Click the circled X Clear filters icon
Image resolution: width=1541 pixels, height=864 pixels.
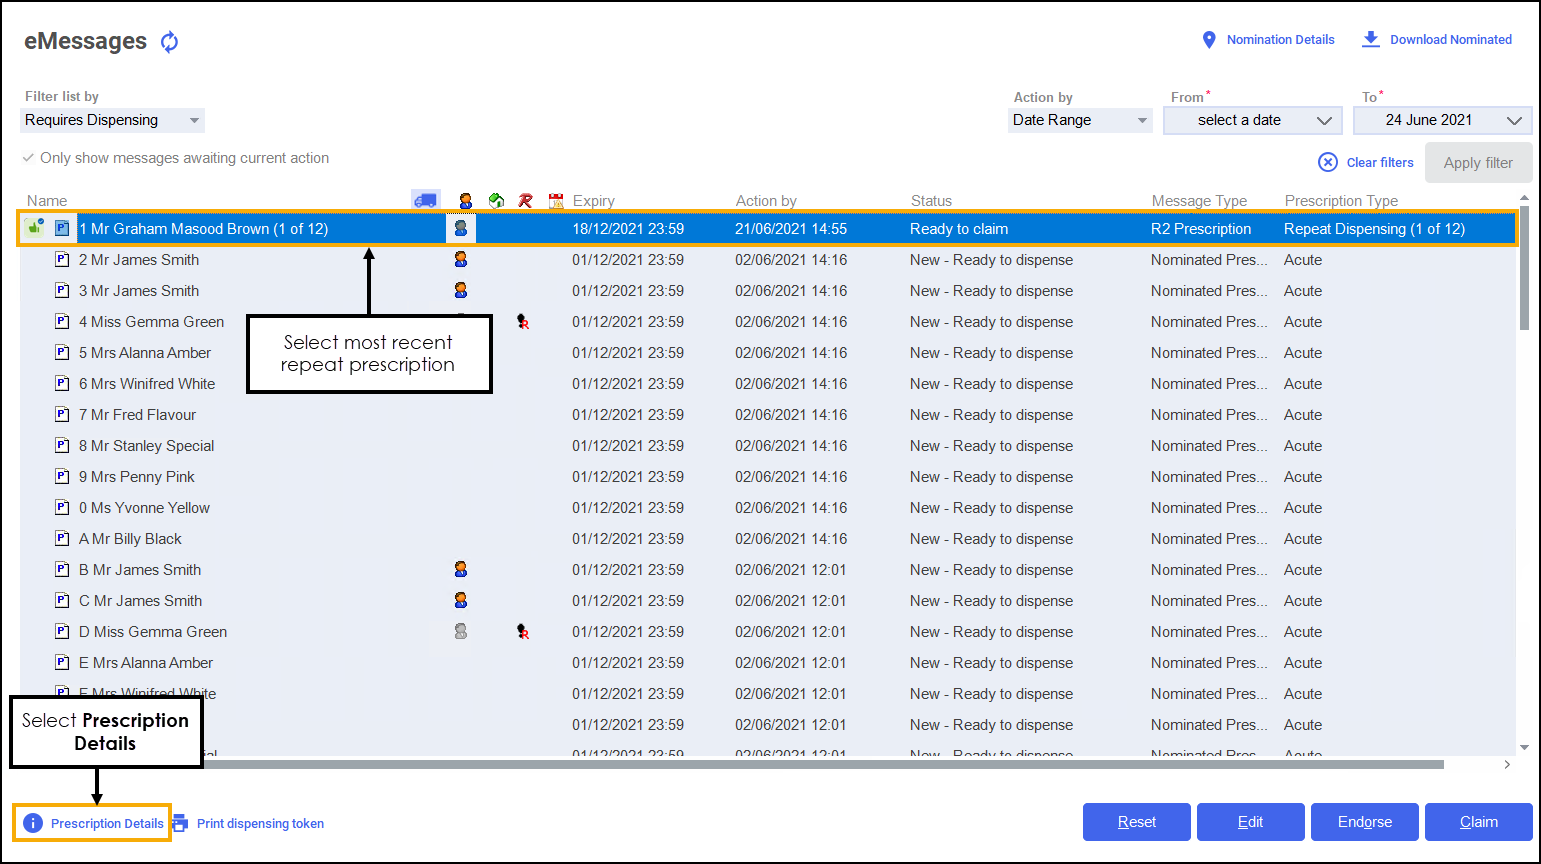pyautogui.click(x=1328, y=162)
